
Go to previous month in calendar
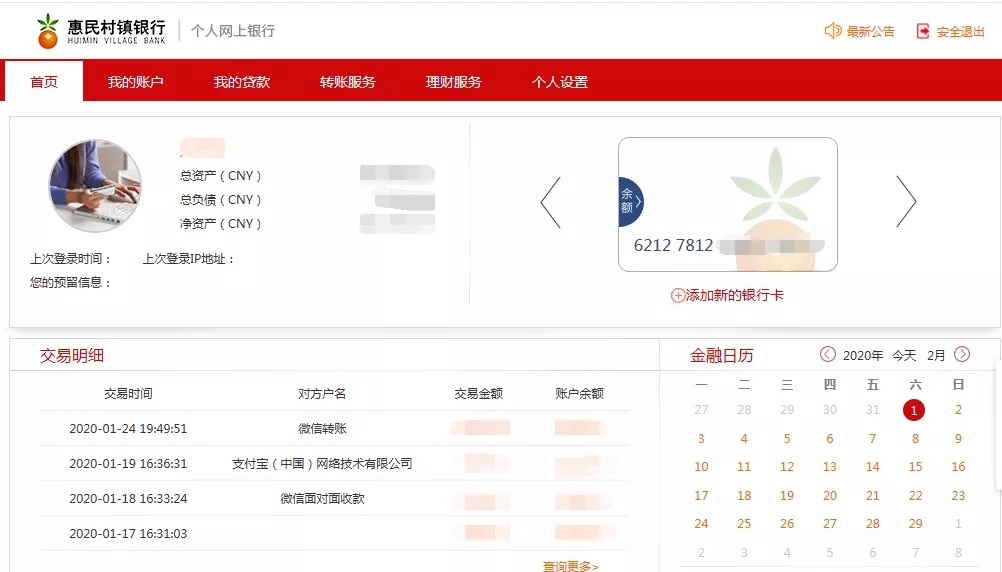pos(828,354)
